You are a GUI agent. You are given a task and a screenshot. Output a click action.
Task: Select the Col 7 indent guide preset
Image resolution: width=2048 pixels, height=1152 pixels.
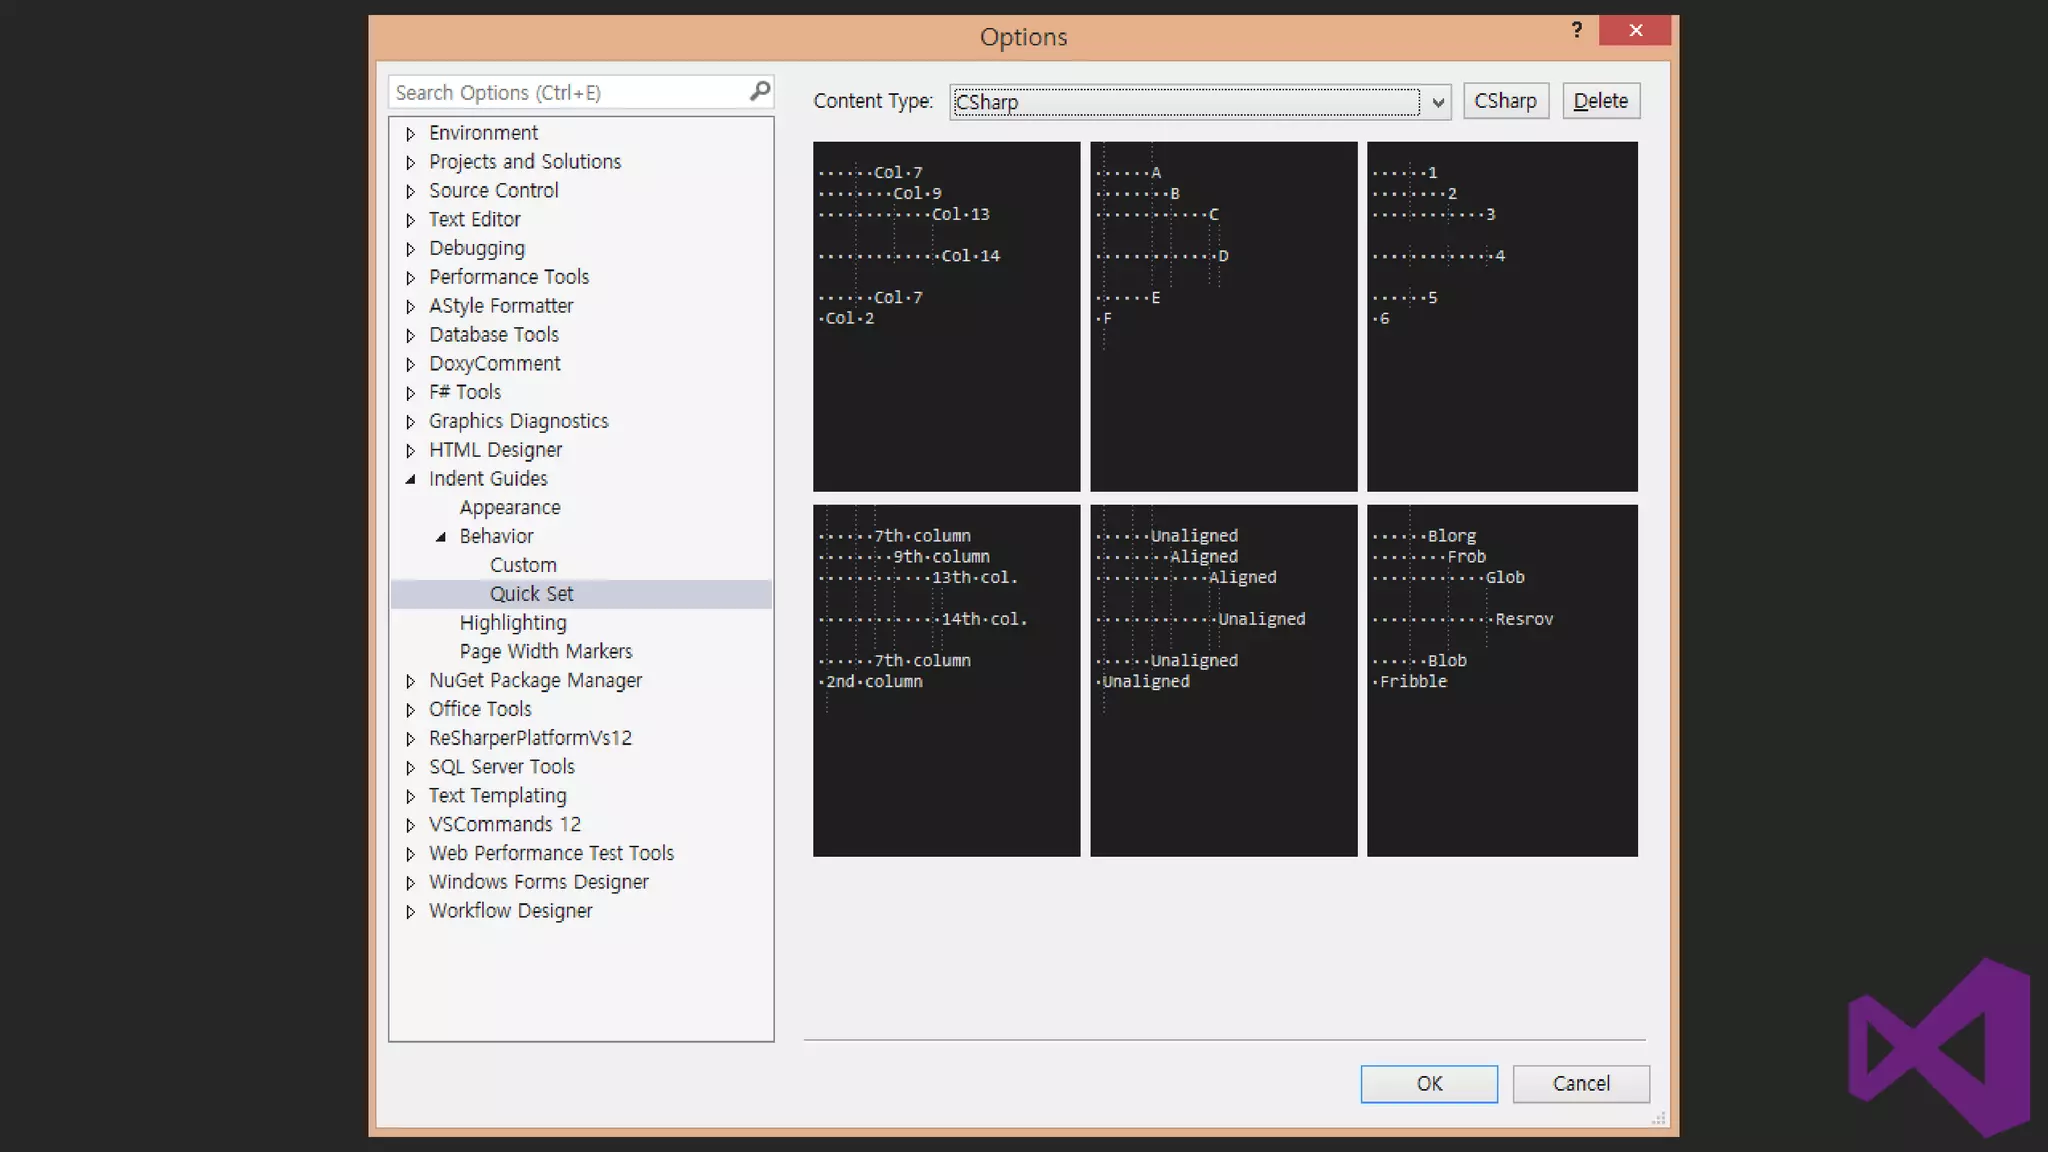pos(946,316)
